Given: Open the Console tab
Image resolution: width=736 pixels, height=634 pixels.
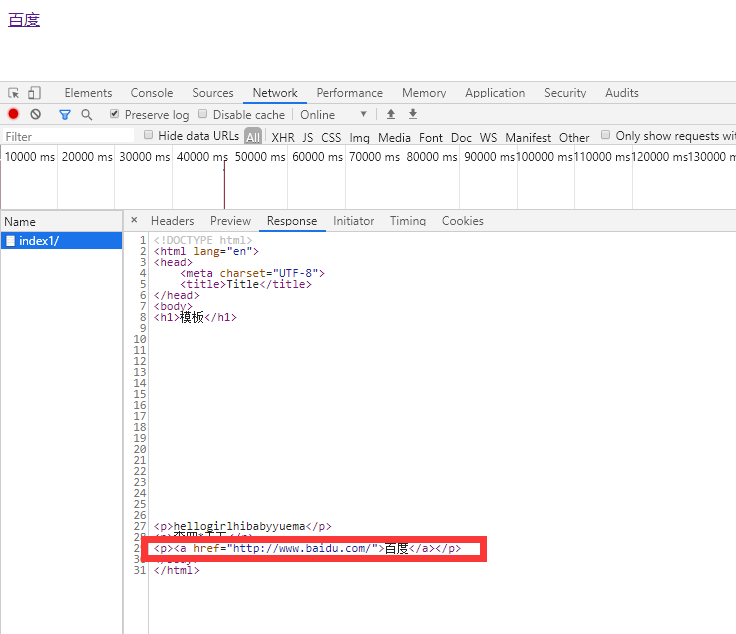Looking at the screenshot, I should [x=152, y=93].
